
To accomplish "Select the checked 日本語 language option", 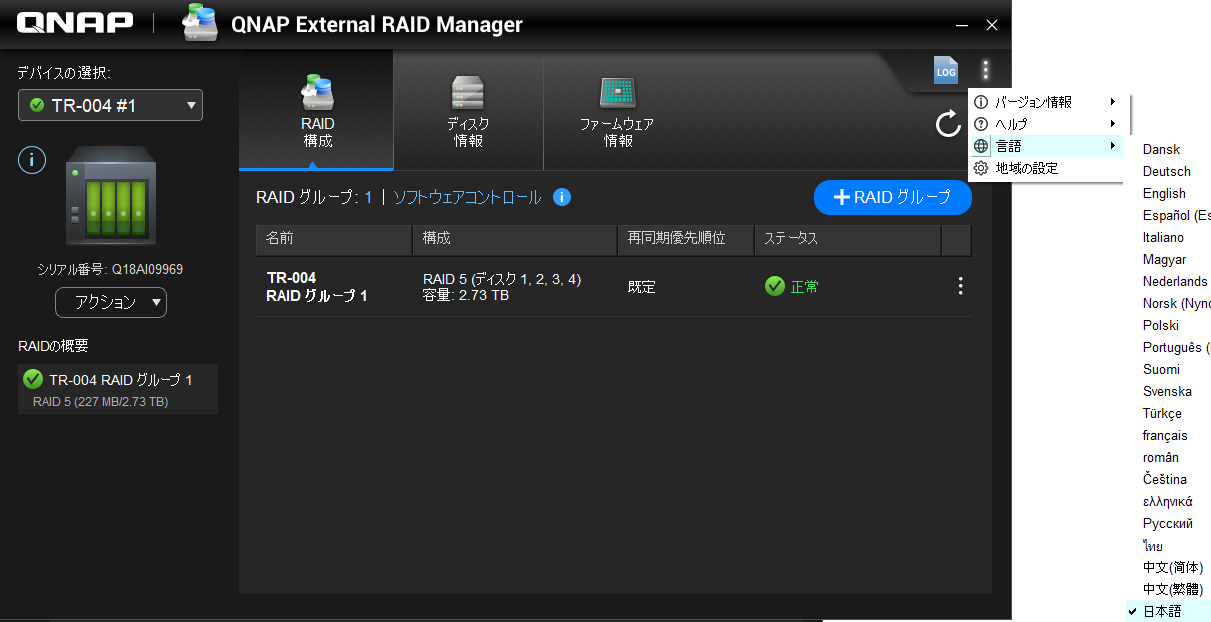I will [1162, 611].
